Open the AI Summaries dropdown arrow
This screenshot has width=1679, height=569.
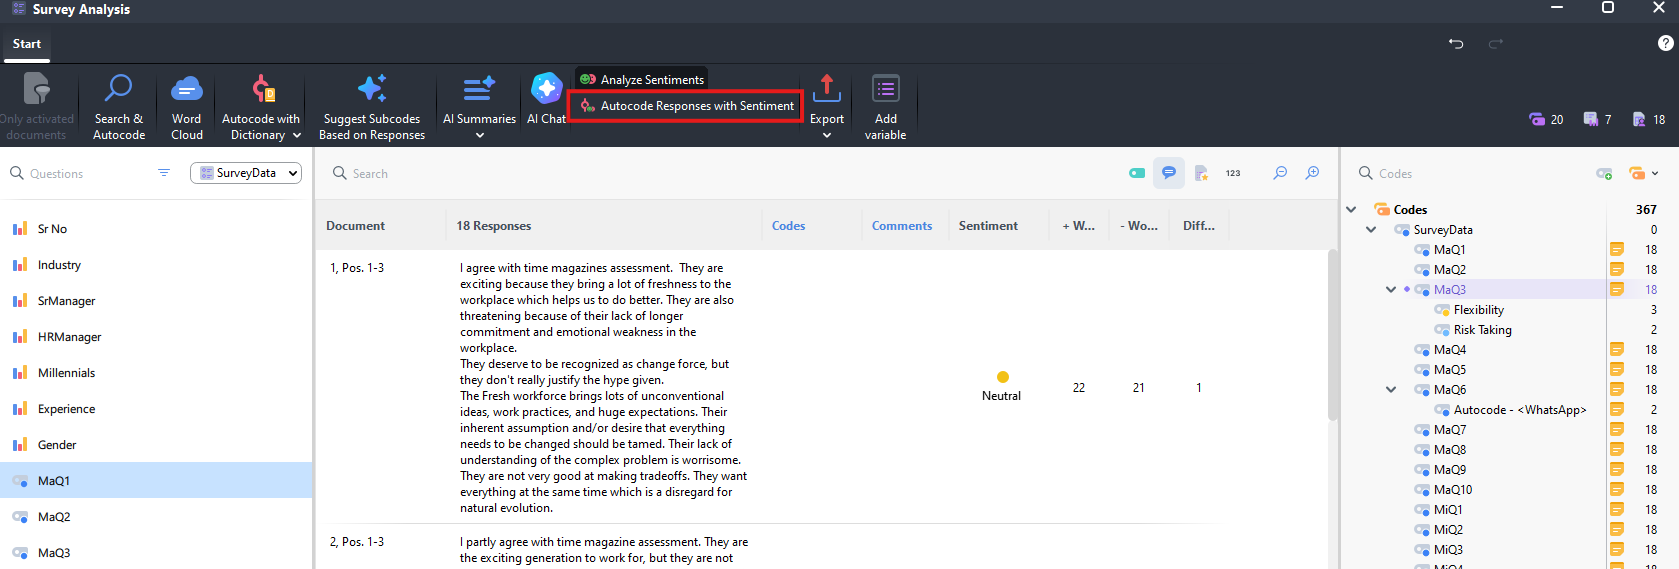coord(479,135)
